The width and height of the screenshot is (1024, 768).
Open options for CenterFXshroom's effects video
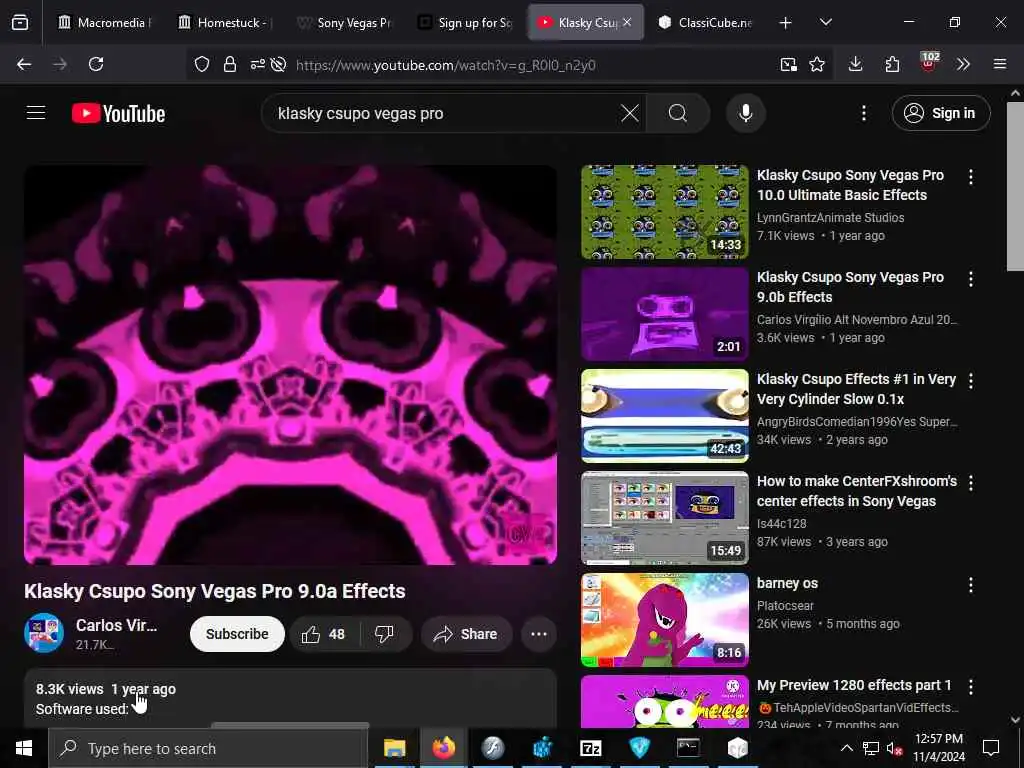970,483
